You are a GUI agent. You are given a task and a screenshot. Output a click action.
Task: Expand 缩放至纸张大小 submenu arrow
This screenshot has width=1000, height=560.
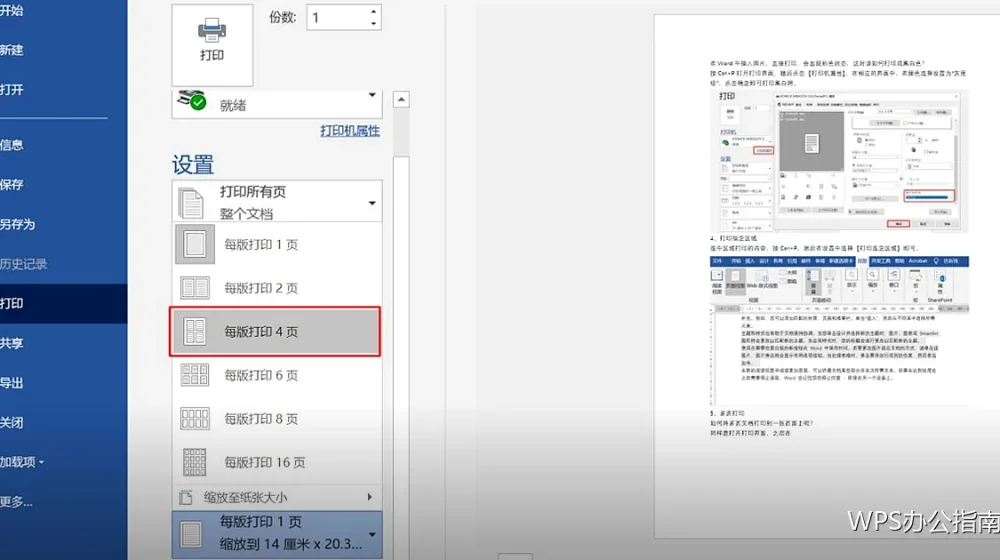coord(369,497)
